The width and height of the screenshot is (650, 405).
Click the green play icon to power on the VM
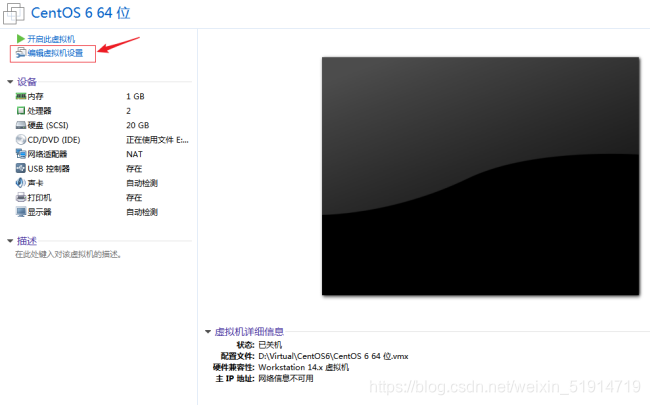pos(20,39)
